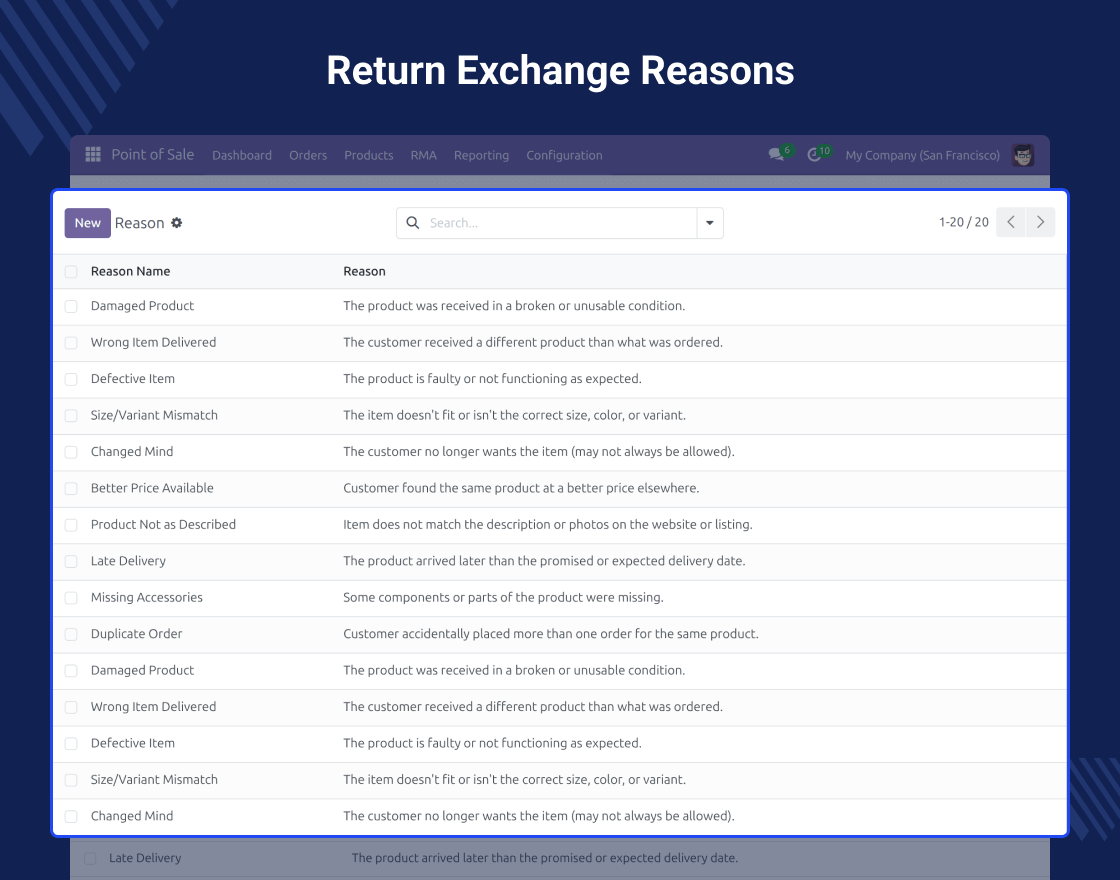The width and height of the screenshot is (1120, 880).
Task: Click the Point of Sale app title
Action: pos(153,154)
